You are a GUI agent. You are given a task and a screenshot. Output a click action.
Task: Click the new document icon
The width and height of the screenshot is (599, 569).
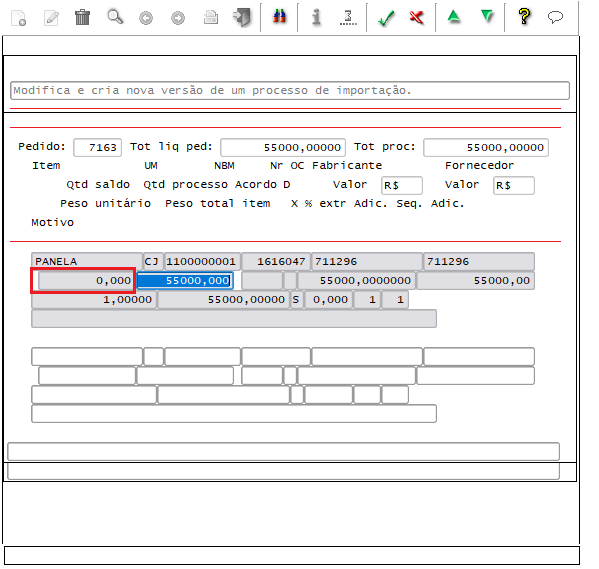tap(18, 18)
